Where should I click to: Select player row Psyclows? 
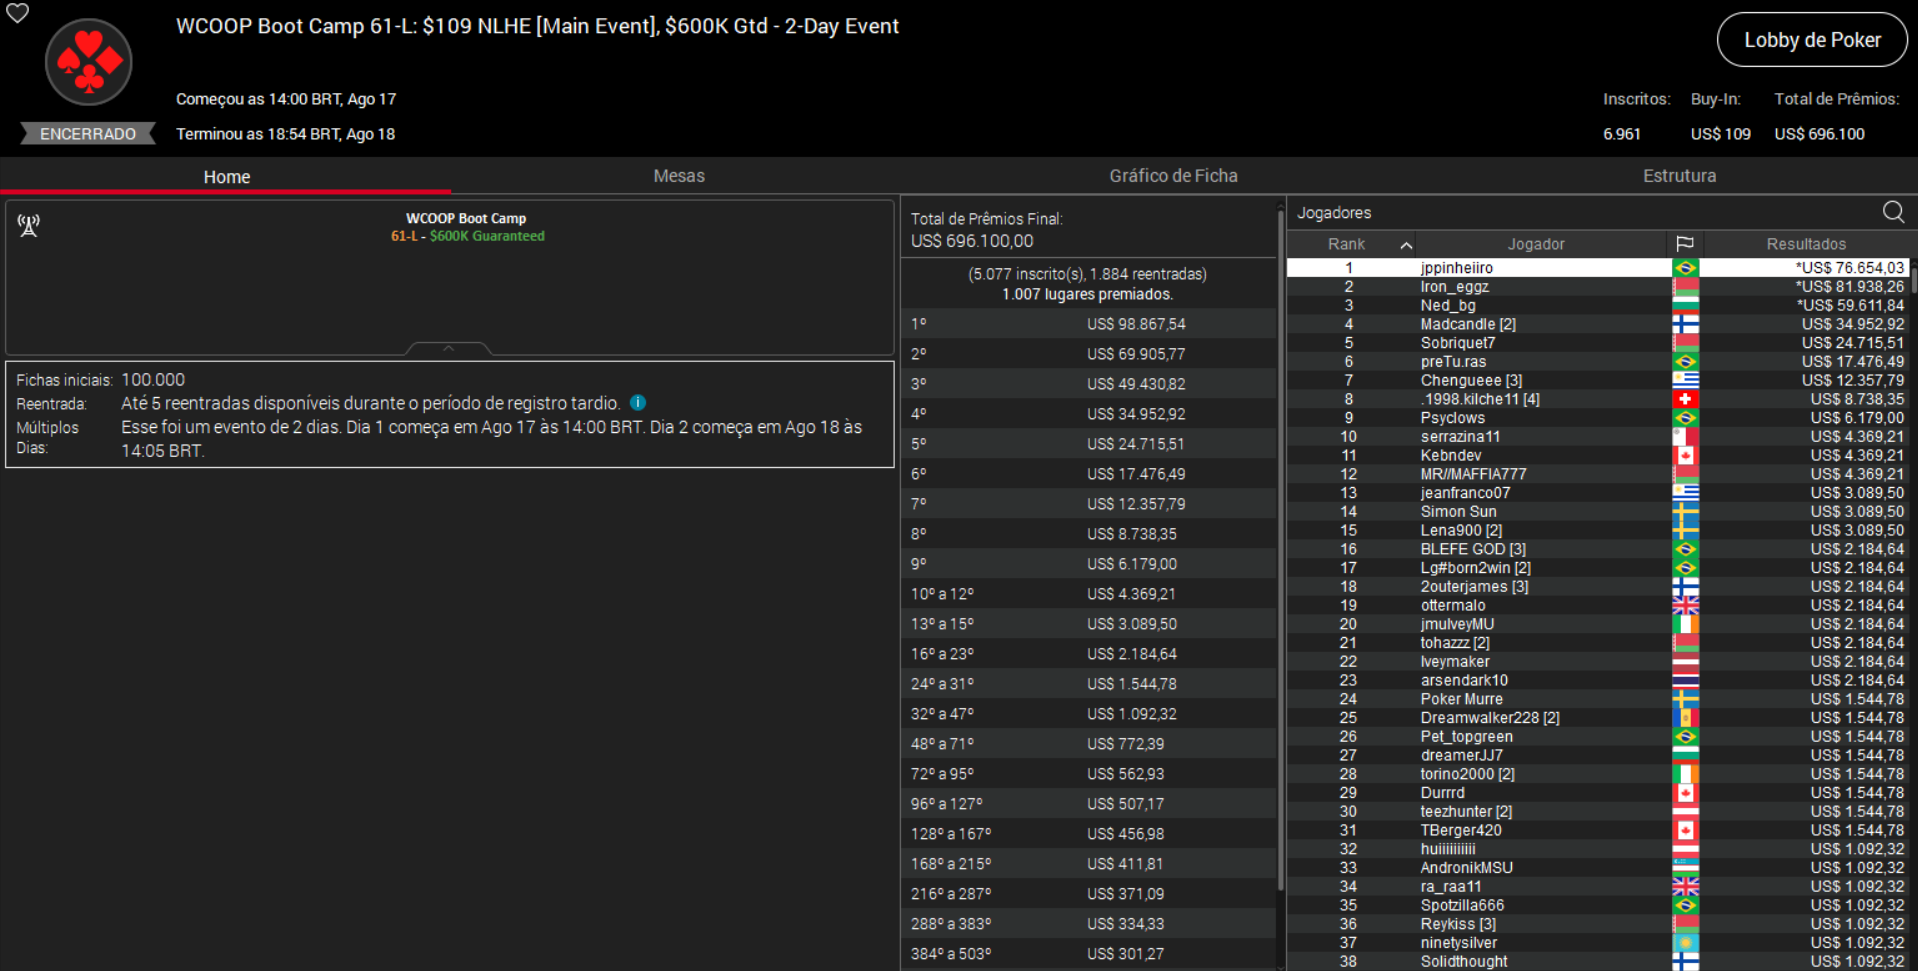tap(1597, 418)
